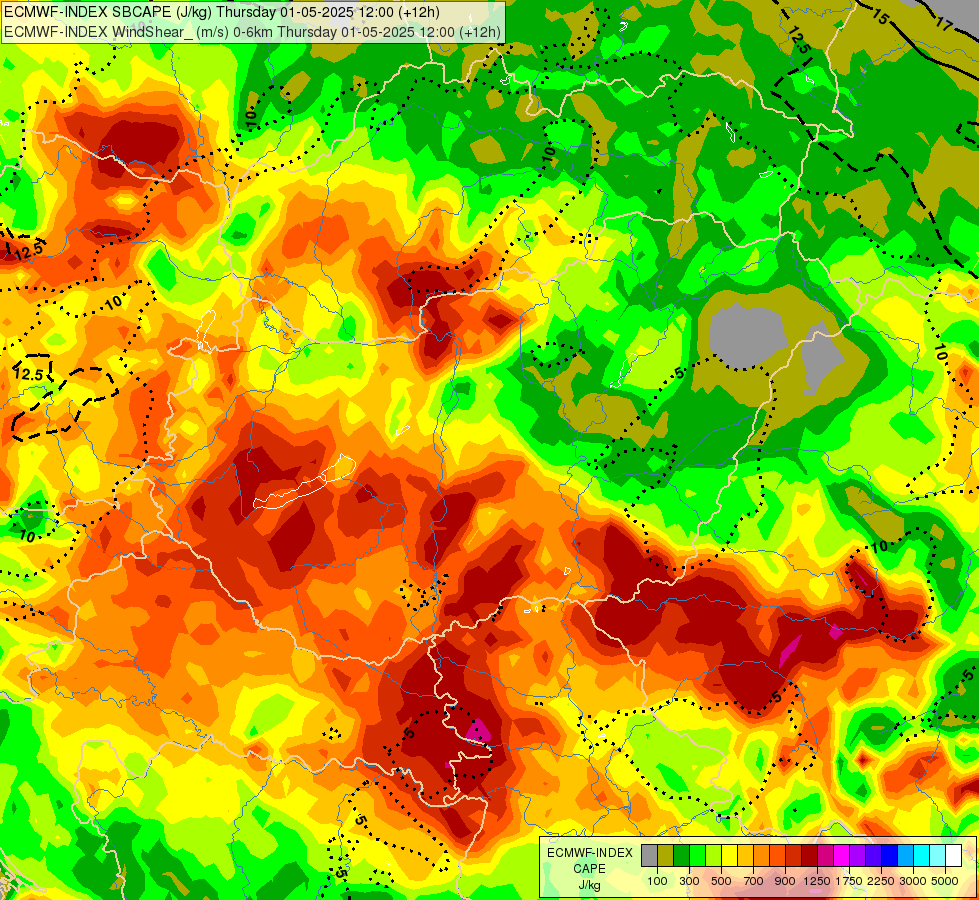
Task: Click the 'J/kg' unit label in the legend
Action: pos(589,885)
